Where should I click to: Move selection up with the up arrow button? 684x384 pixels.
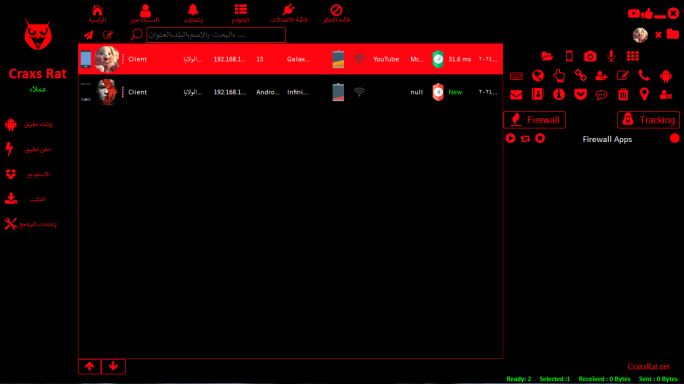point(89,367)
